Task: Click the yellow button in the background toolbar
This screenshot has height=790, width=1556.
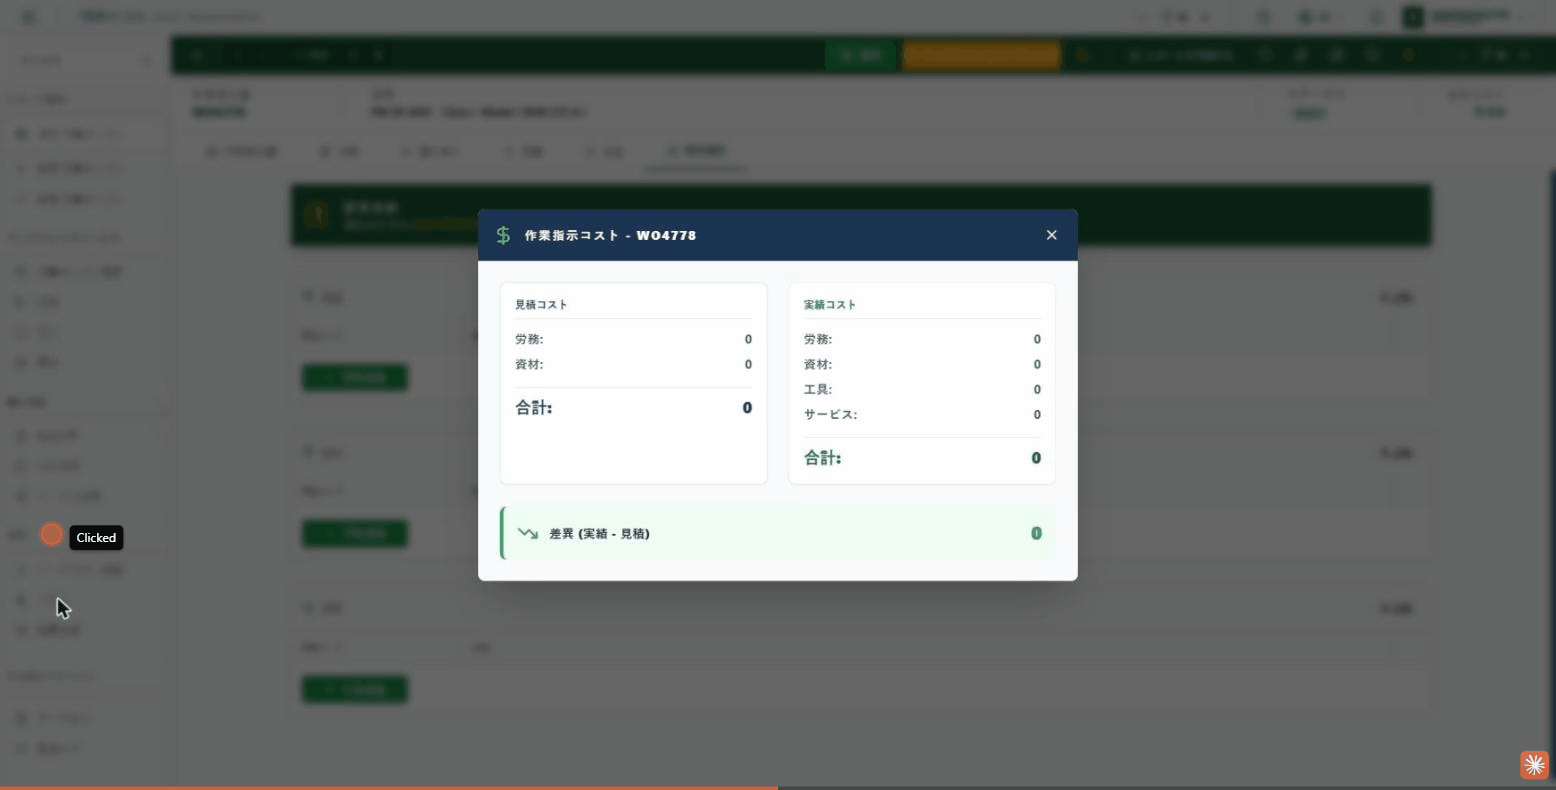Action: click(x=981, y=55)
